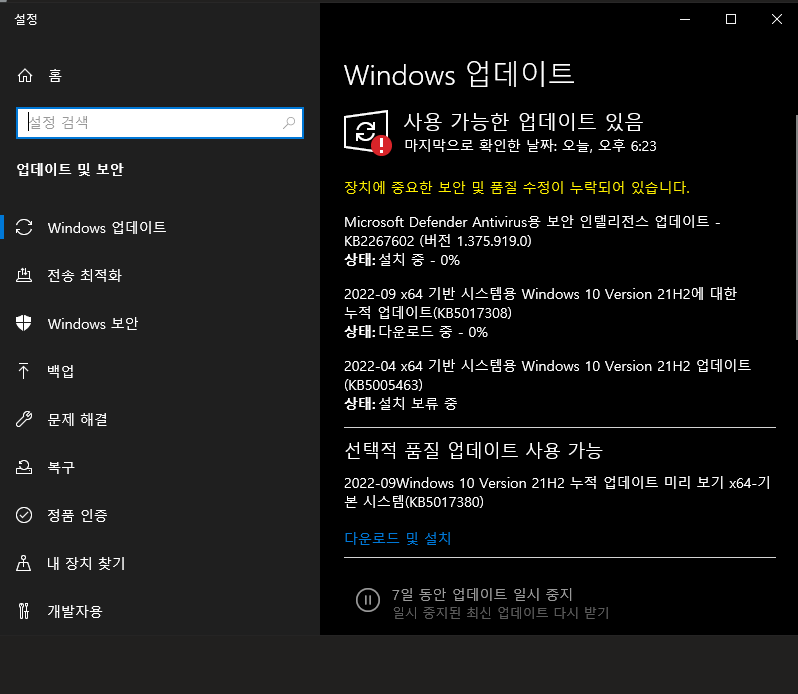Click the 문제 해결 wrench icon
The height and width of the screenshot is (694, 798).
pos(24,419)
